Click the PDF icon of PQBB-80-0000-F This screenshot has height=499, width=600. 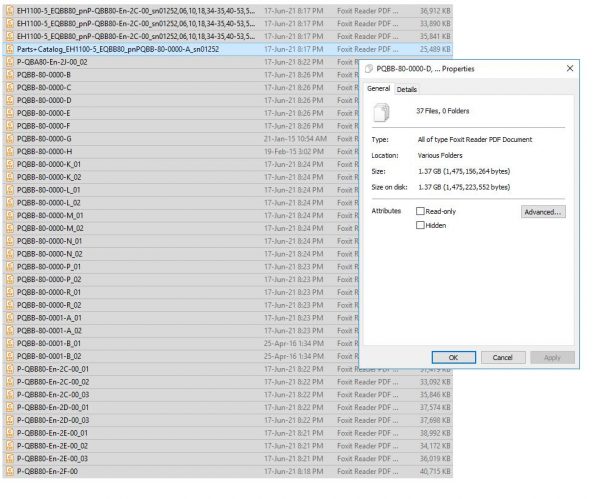[10, 126]
